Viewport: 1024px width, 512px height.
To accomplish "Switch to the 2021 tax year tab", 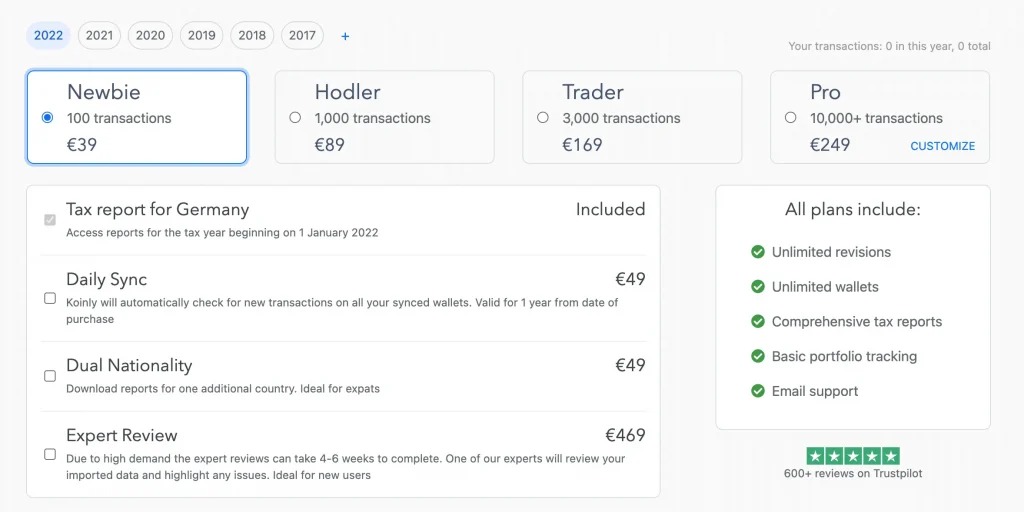I will click(99, 36).
